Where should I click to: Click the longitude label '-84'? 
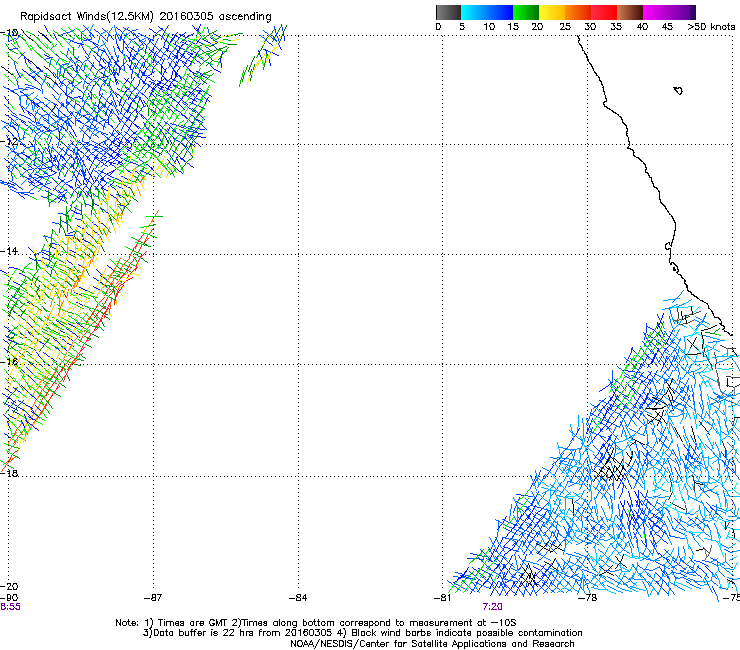[x=298, y=598]
